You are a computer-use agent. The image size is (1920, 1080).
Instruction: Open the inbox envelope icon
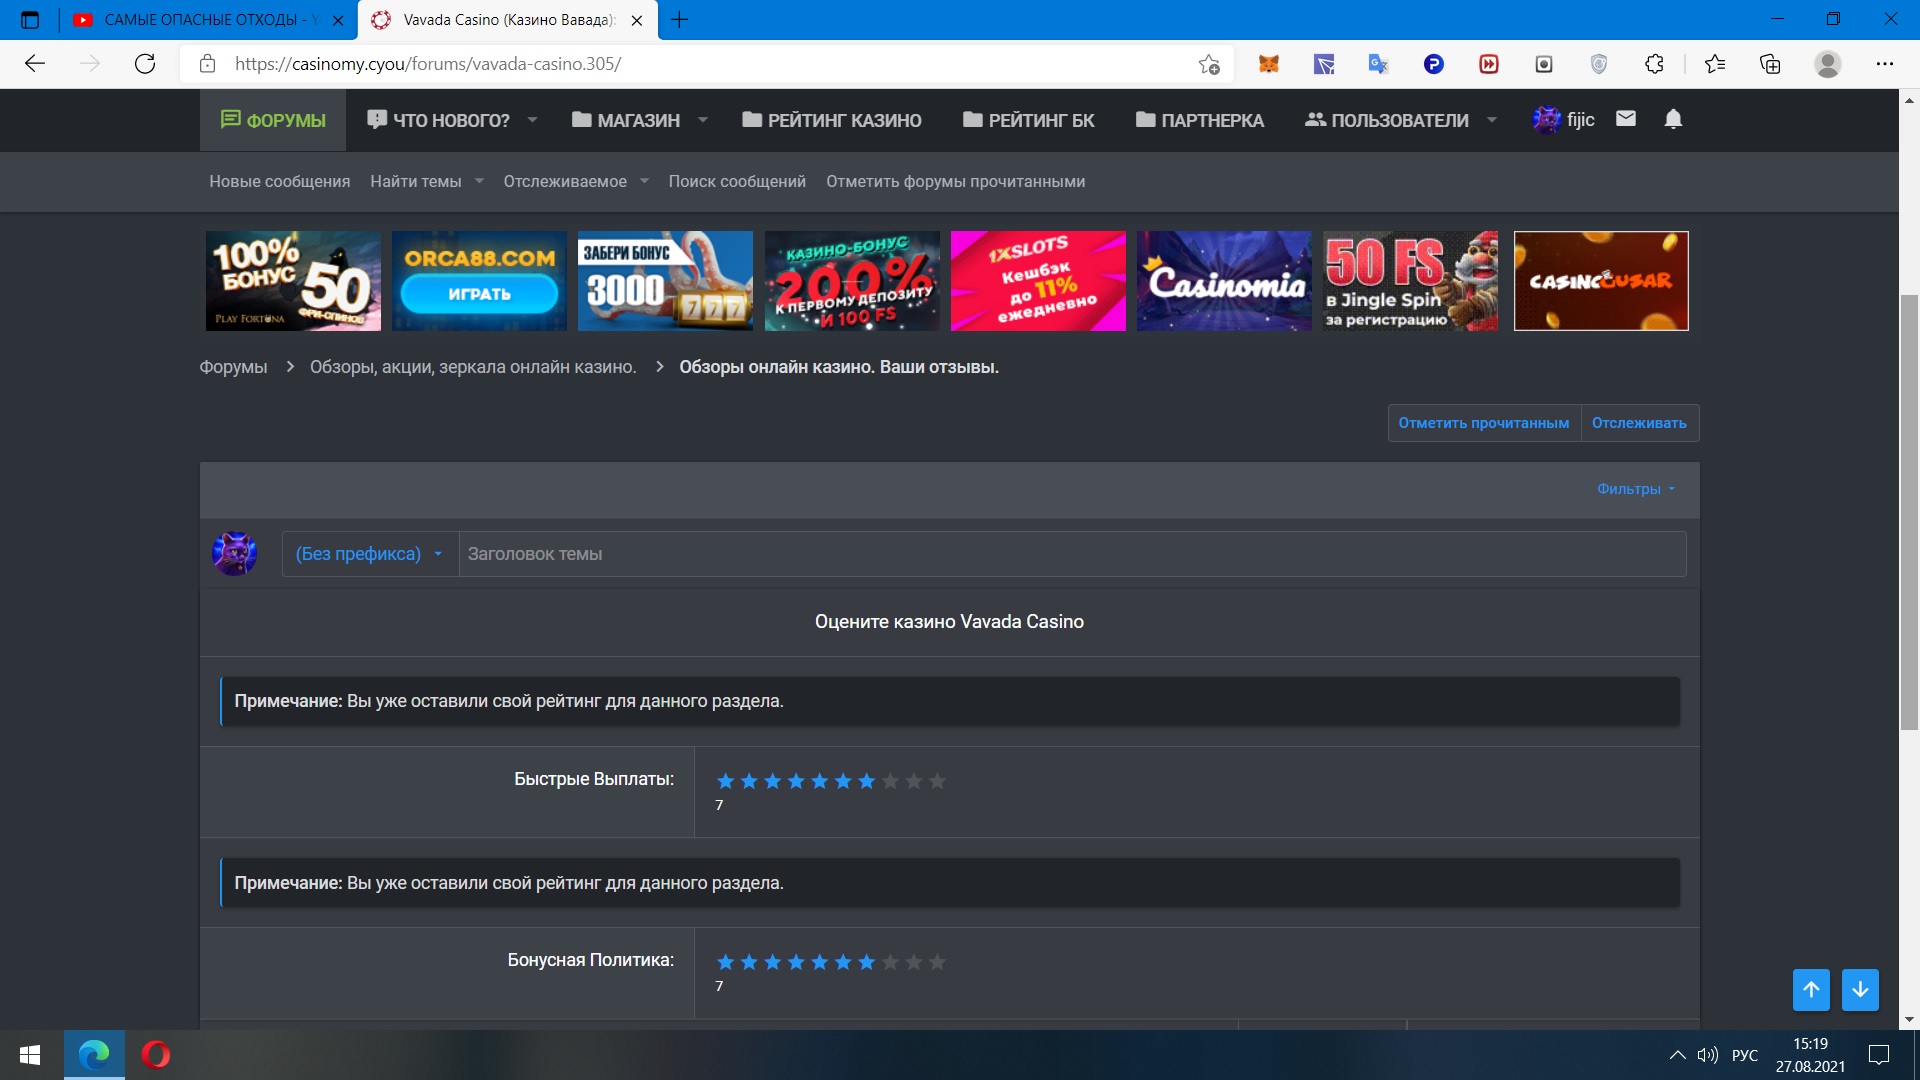[1626, 119]
